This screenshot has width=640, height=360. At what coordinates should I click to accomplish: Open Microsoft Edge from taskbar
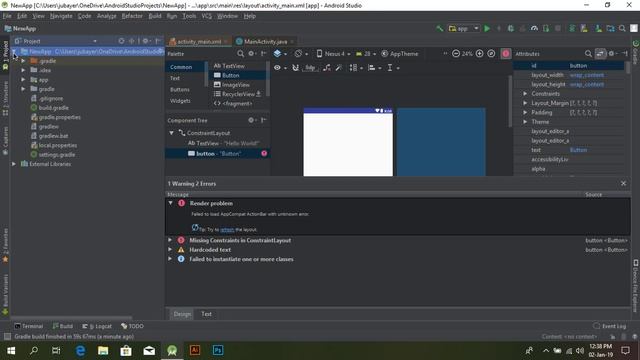80,351
